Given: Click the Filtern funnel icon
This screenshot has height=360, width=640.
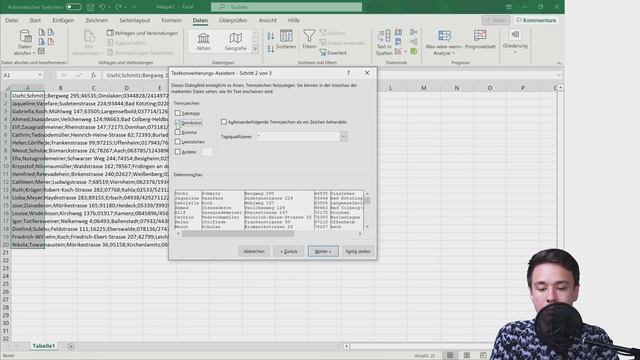Looking at the screenshot, I should 309,36.
